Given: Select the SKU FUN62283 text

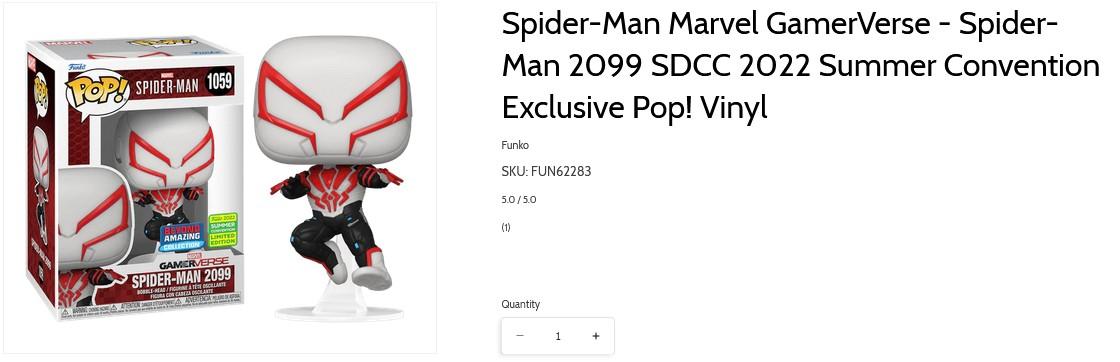Looking at the screenshot, I should coord(546,171).
